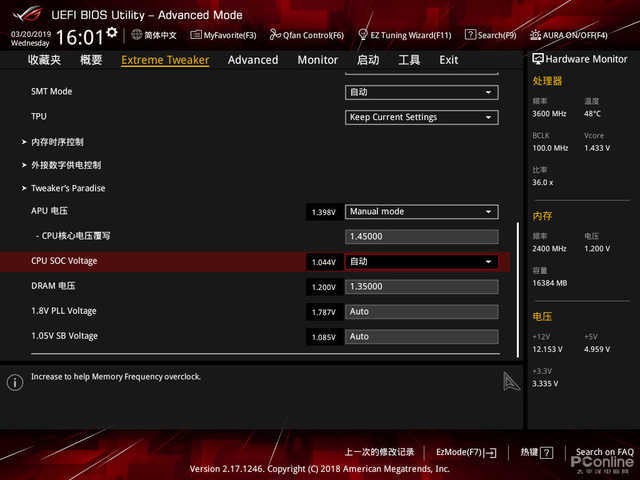
Task: Open Search(F9) question icon
Action: point(470,35)
